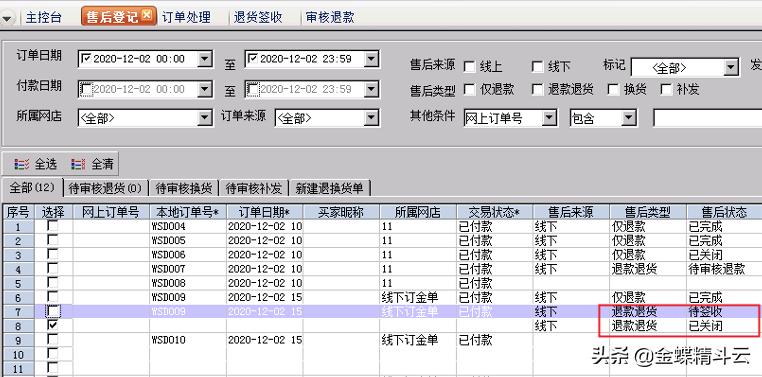This screenshot has width=762, height=377.
Task: Click the WSD005 order number cell
Action: coord(188,240)
